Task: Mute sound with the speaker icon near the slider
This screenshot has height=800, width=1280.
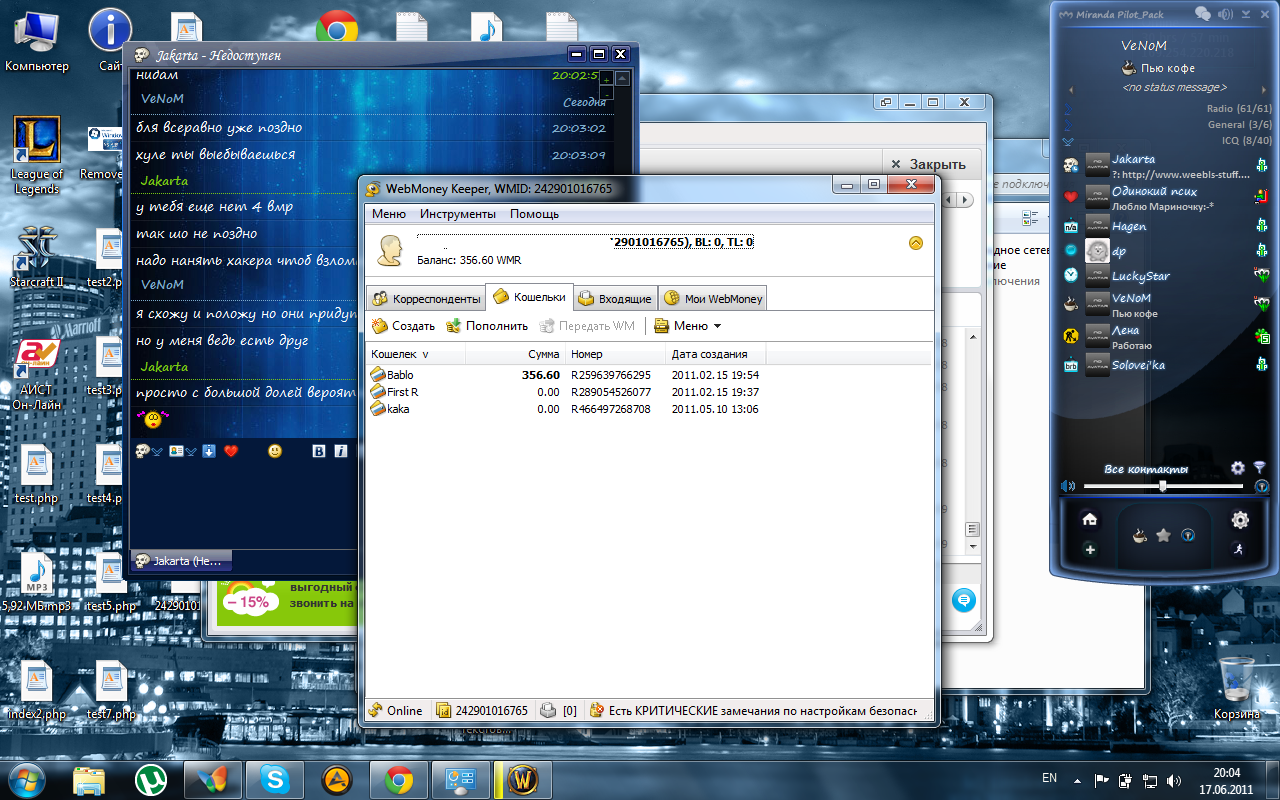Action: pos(1068,486)
